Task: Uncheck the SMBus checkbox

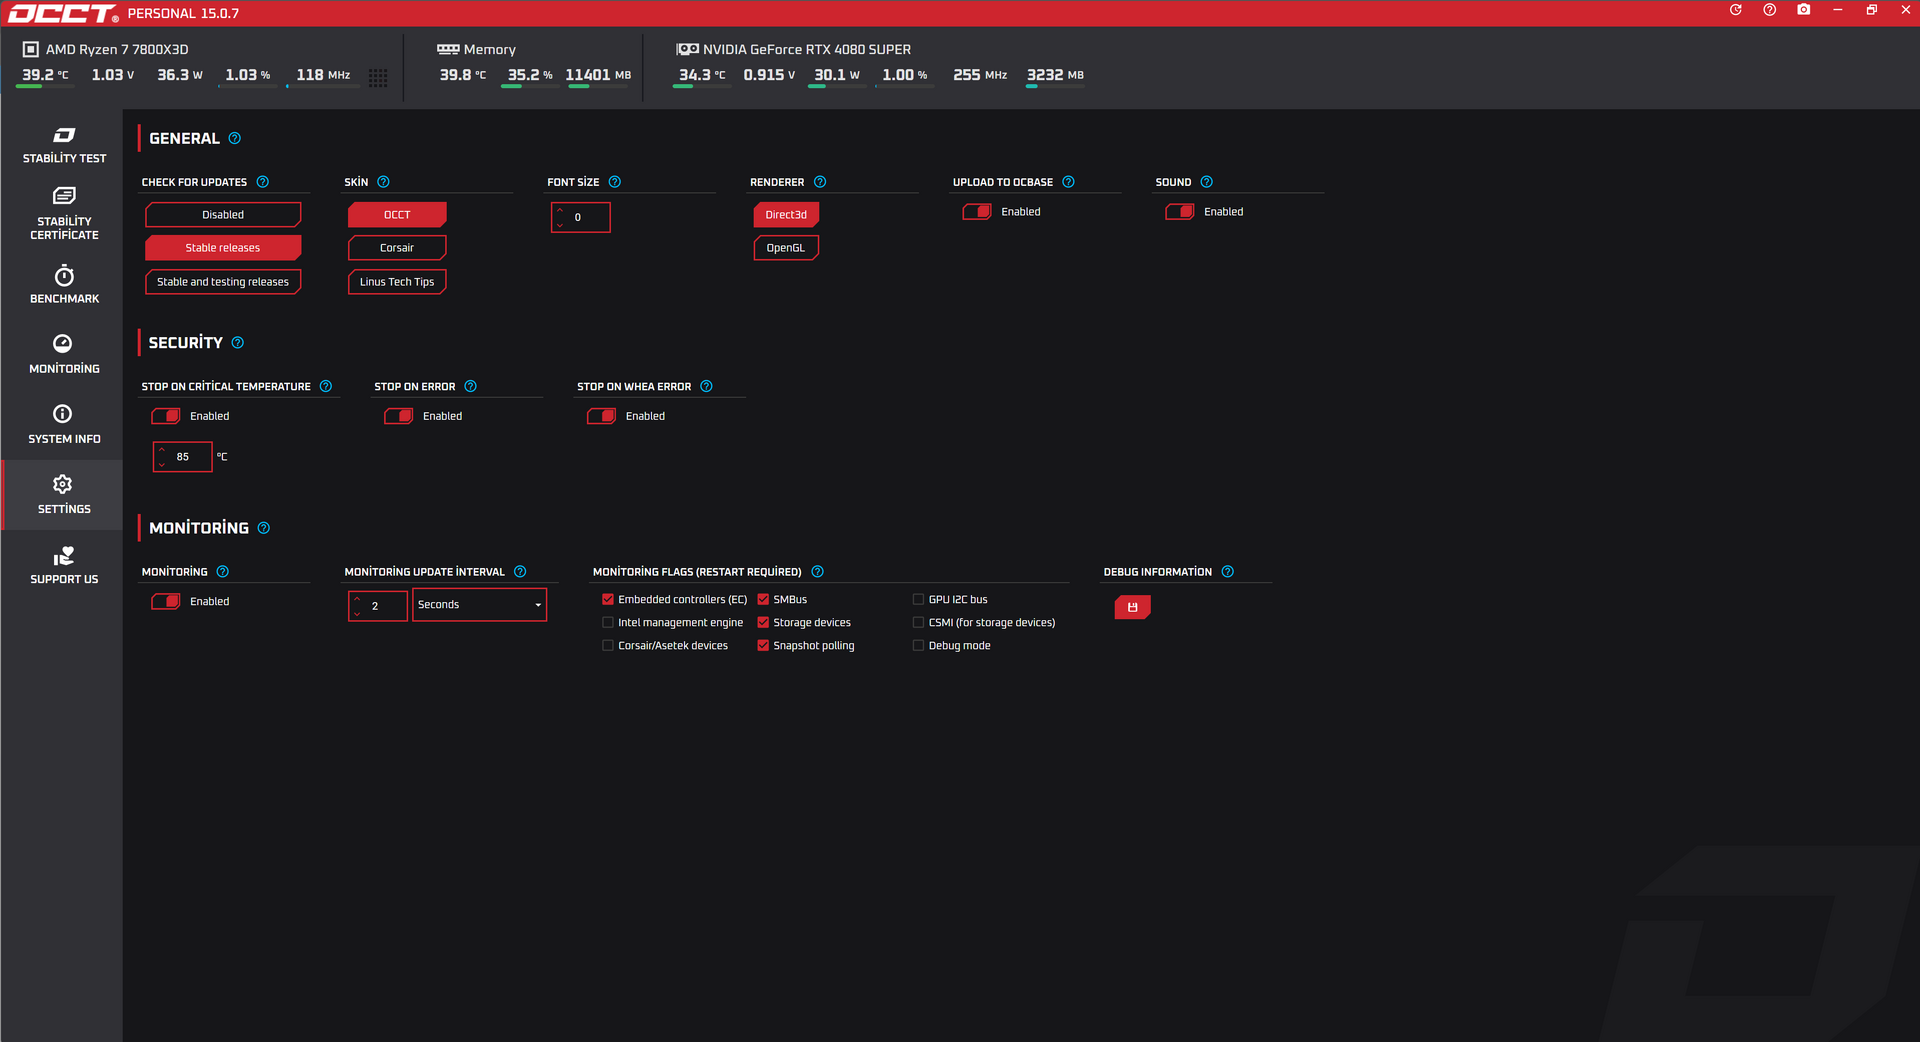Action: pyautogui.click(x=763, y=600)
